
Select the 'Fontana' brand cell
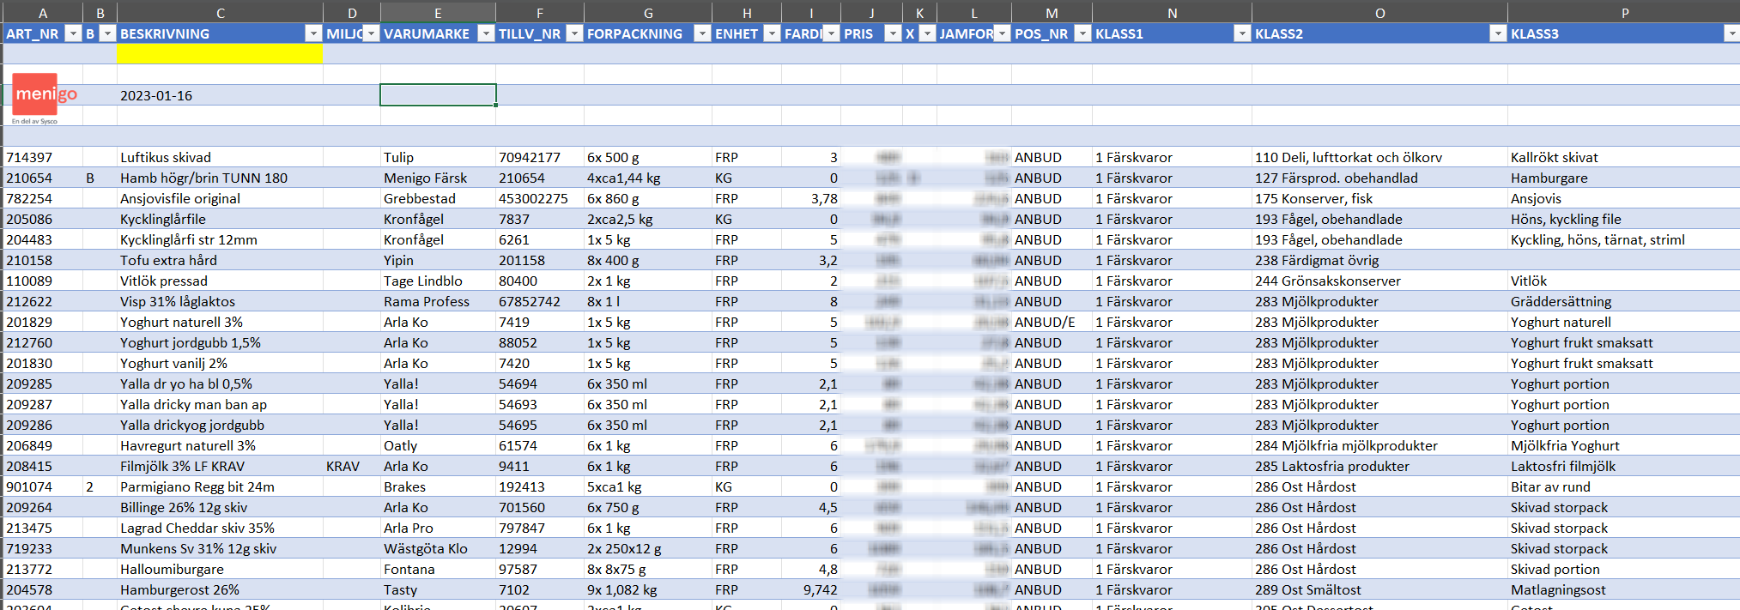click(438, 569)
